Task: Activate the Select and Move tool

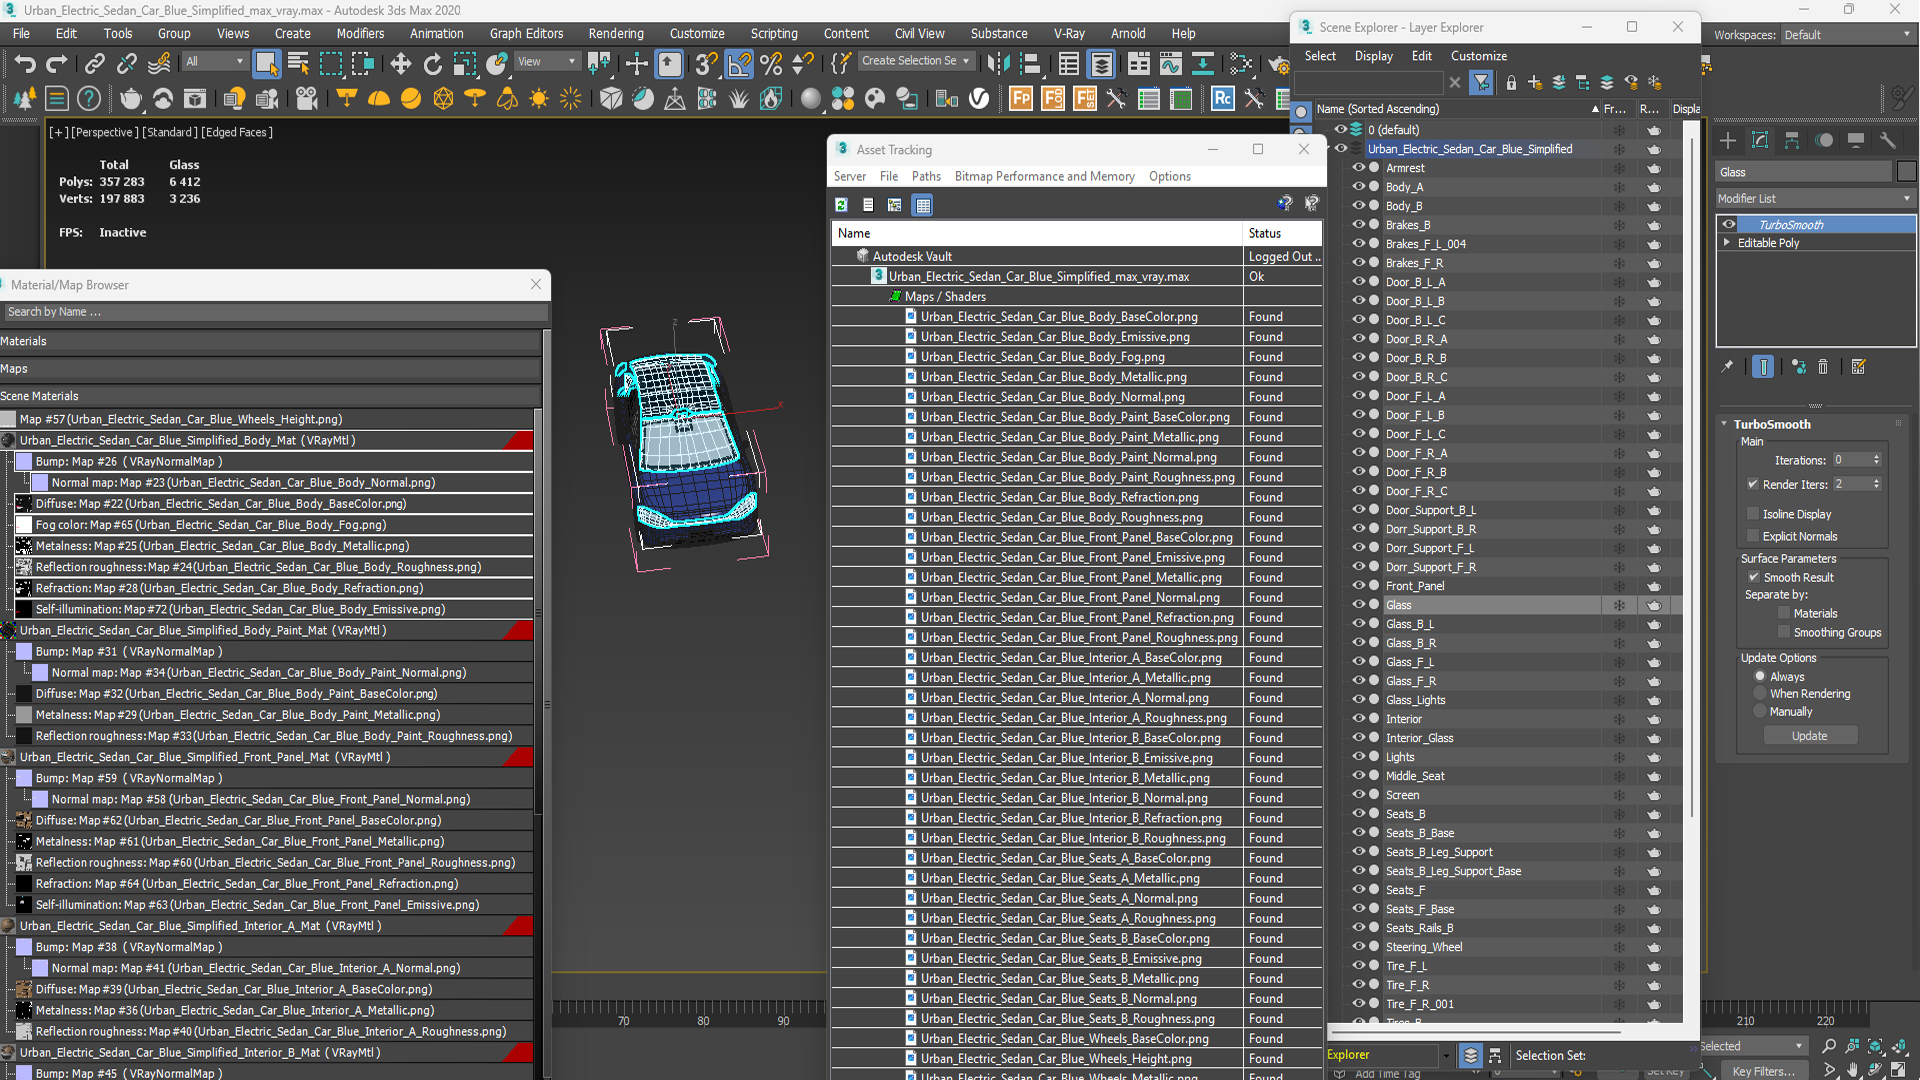Action: (x=400, y=64)
